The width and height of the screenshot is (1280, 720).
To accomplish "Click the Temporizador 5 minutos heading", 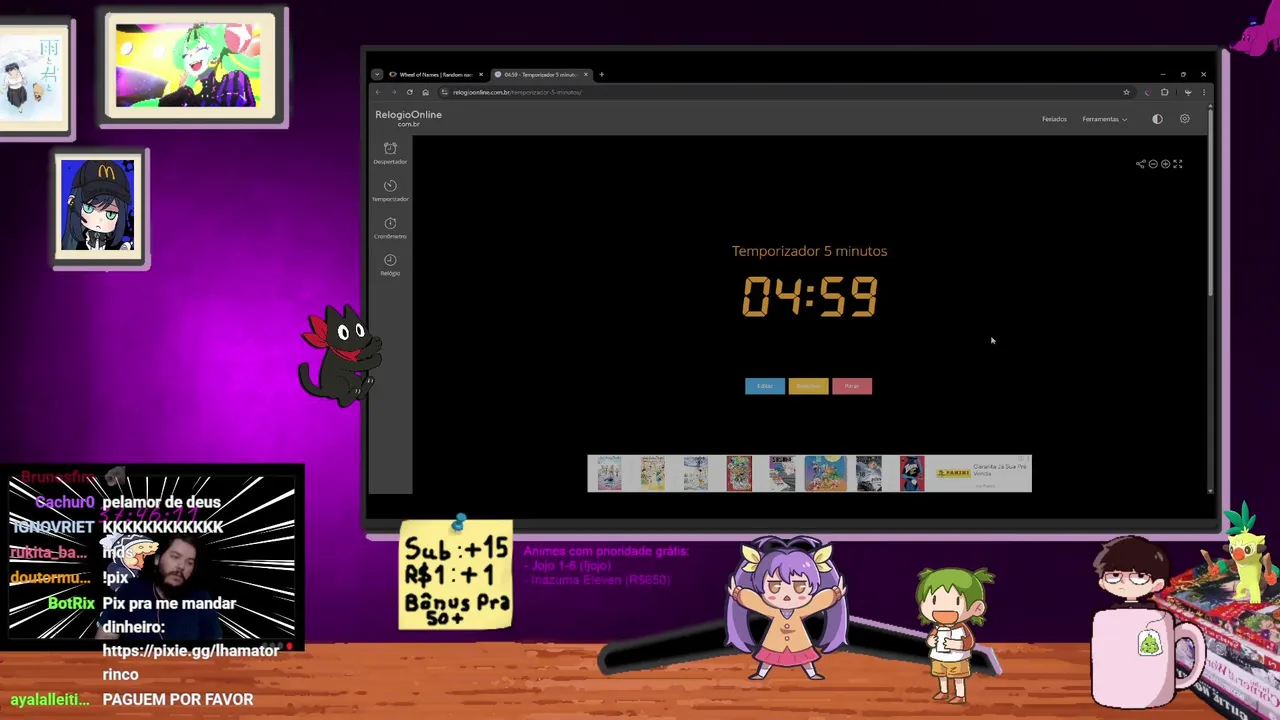I will pyautogui.click(x=809, y=251).
